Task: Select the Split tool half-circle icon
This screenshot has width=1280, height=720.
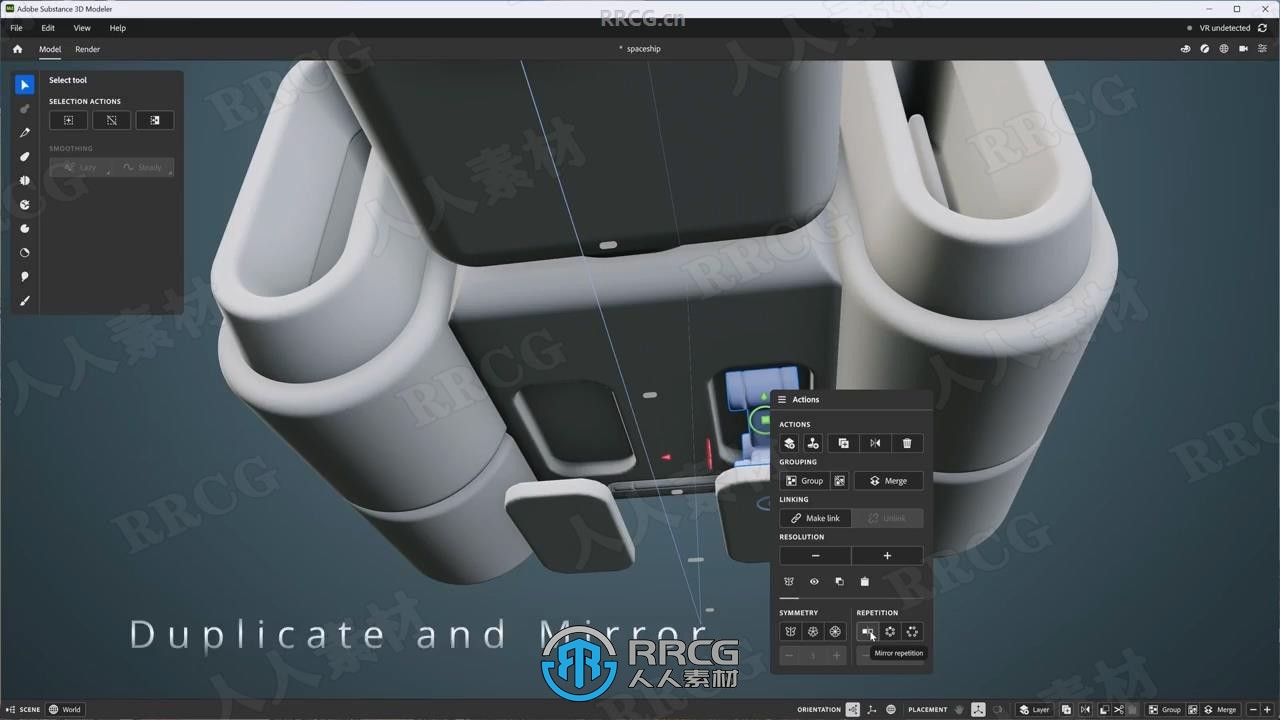Action: pyautogui.click(x=25, y=181)
